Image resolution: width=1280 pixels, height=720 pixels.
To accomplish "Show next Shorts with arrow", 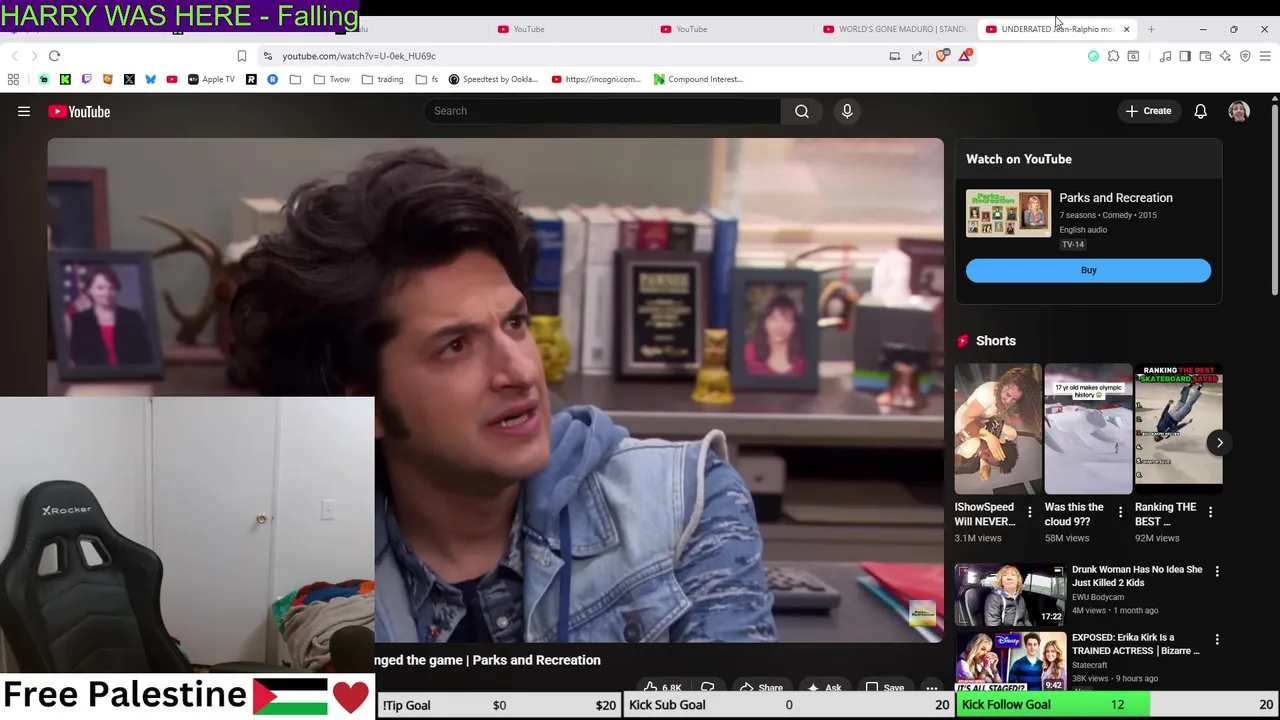I will point(1219,442).
